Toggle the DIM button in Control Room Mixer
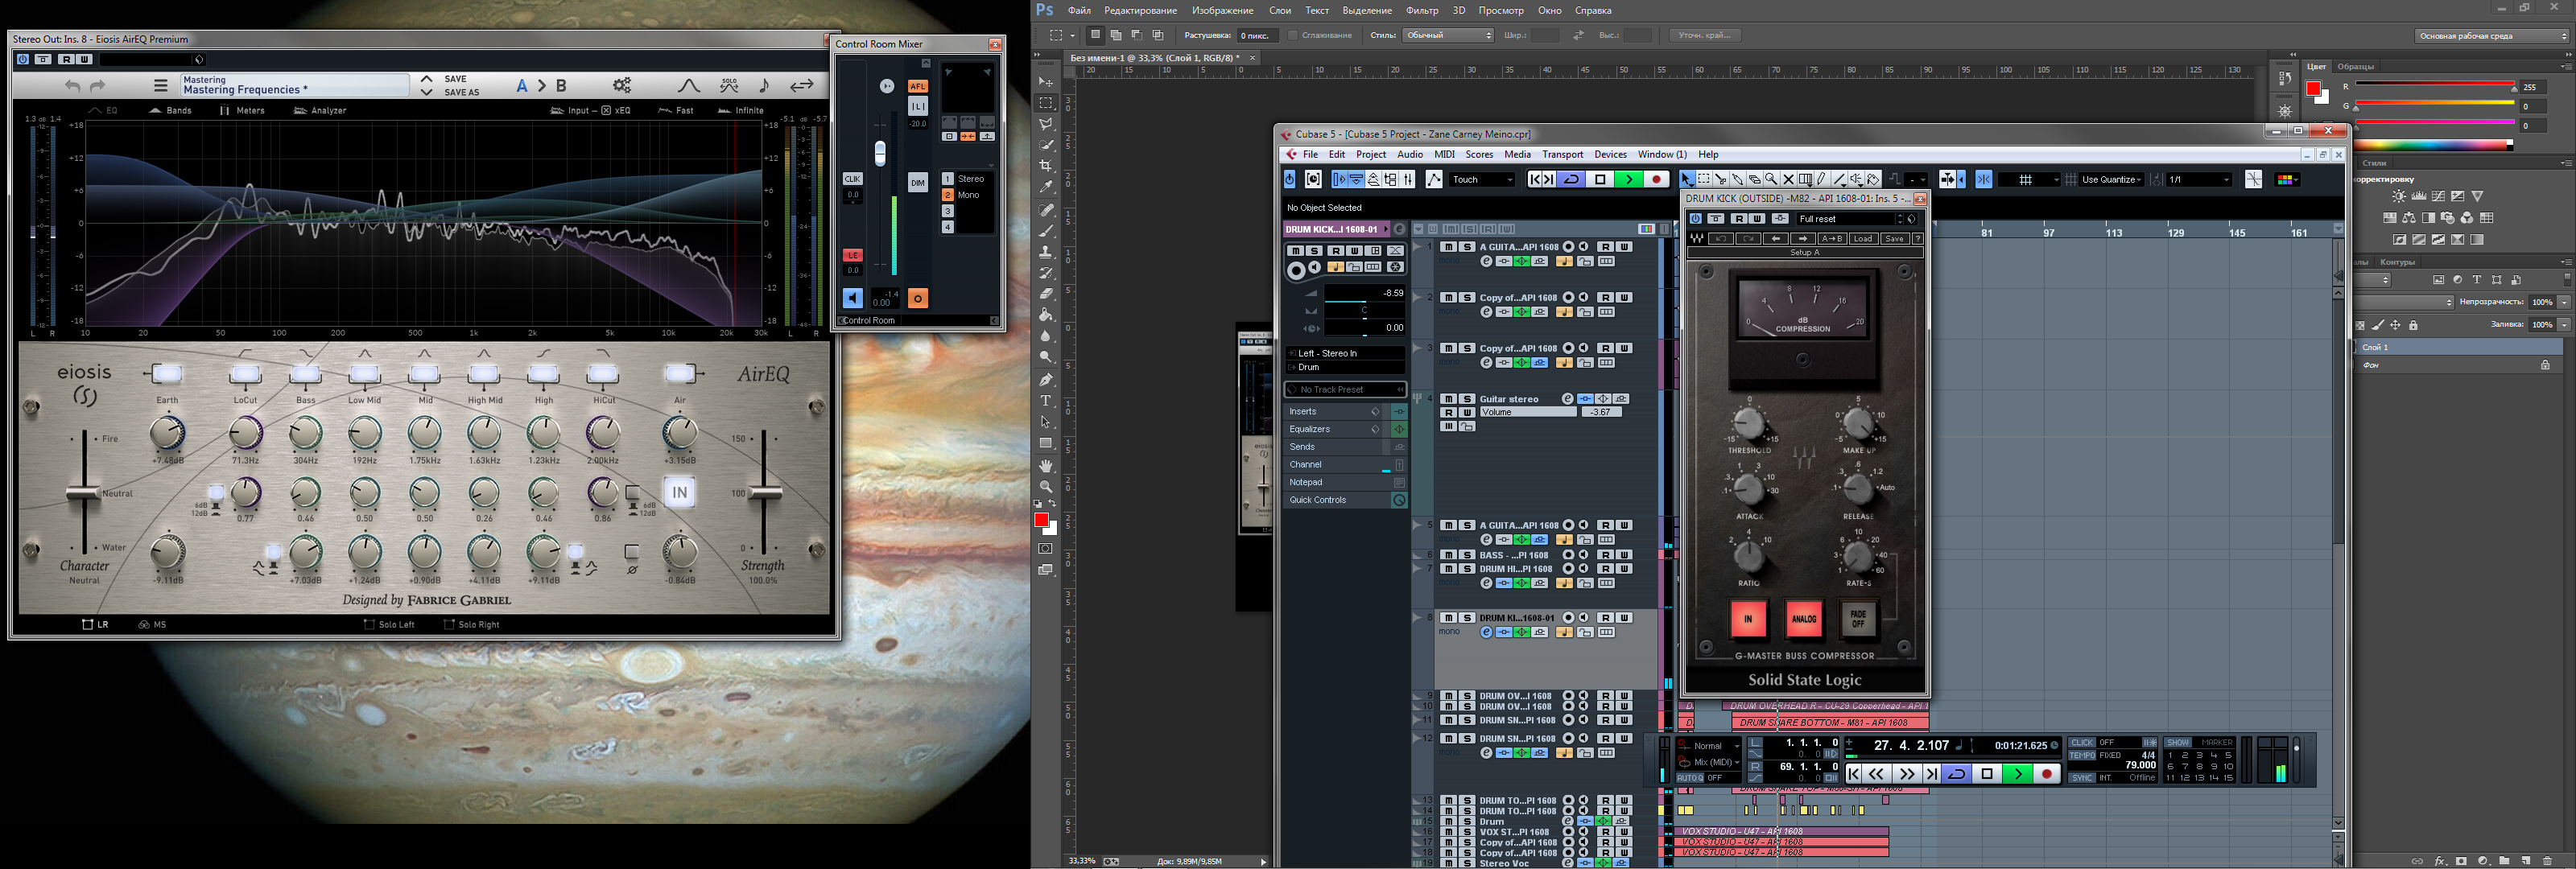This screenshot has width=2576, height=869. (x=918, y=182)
